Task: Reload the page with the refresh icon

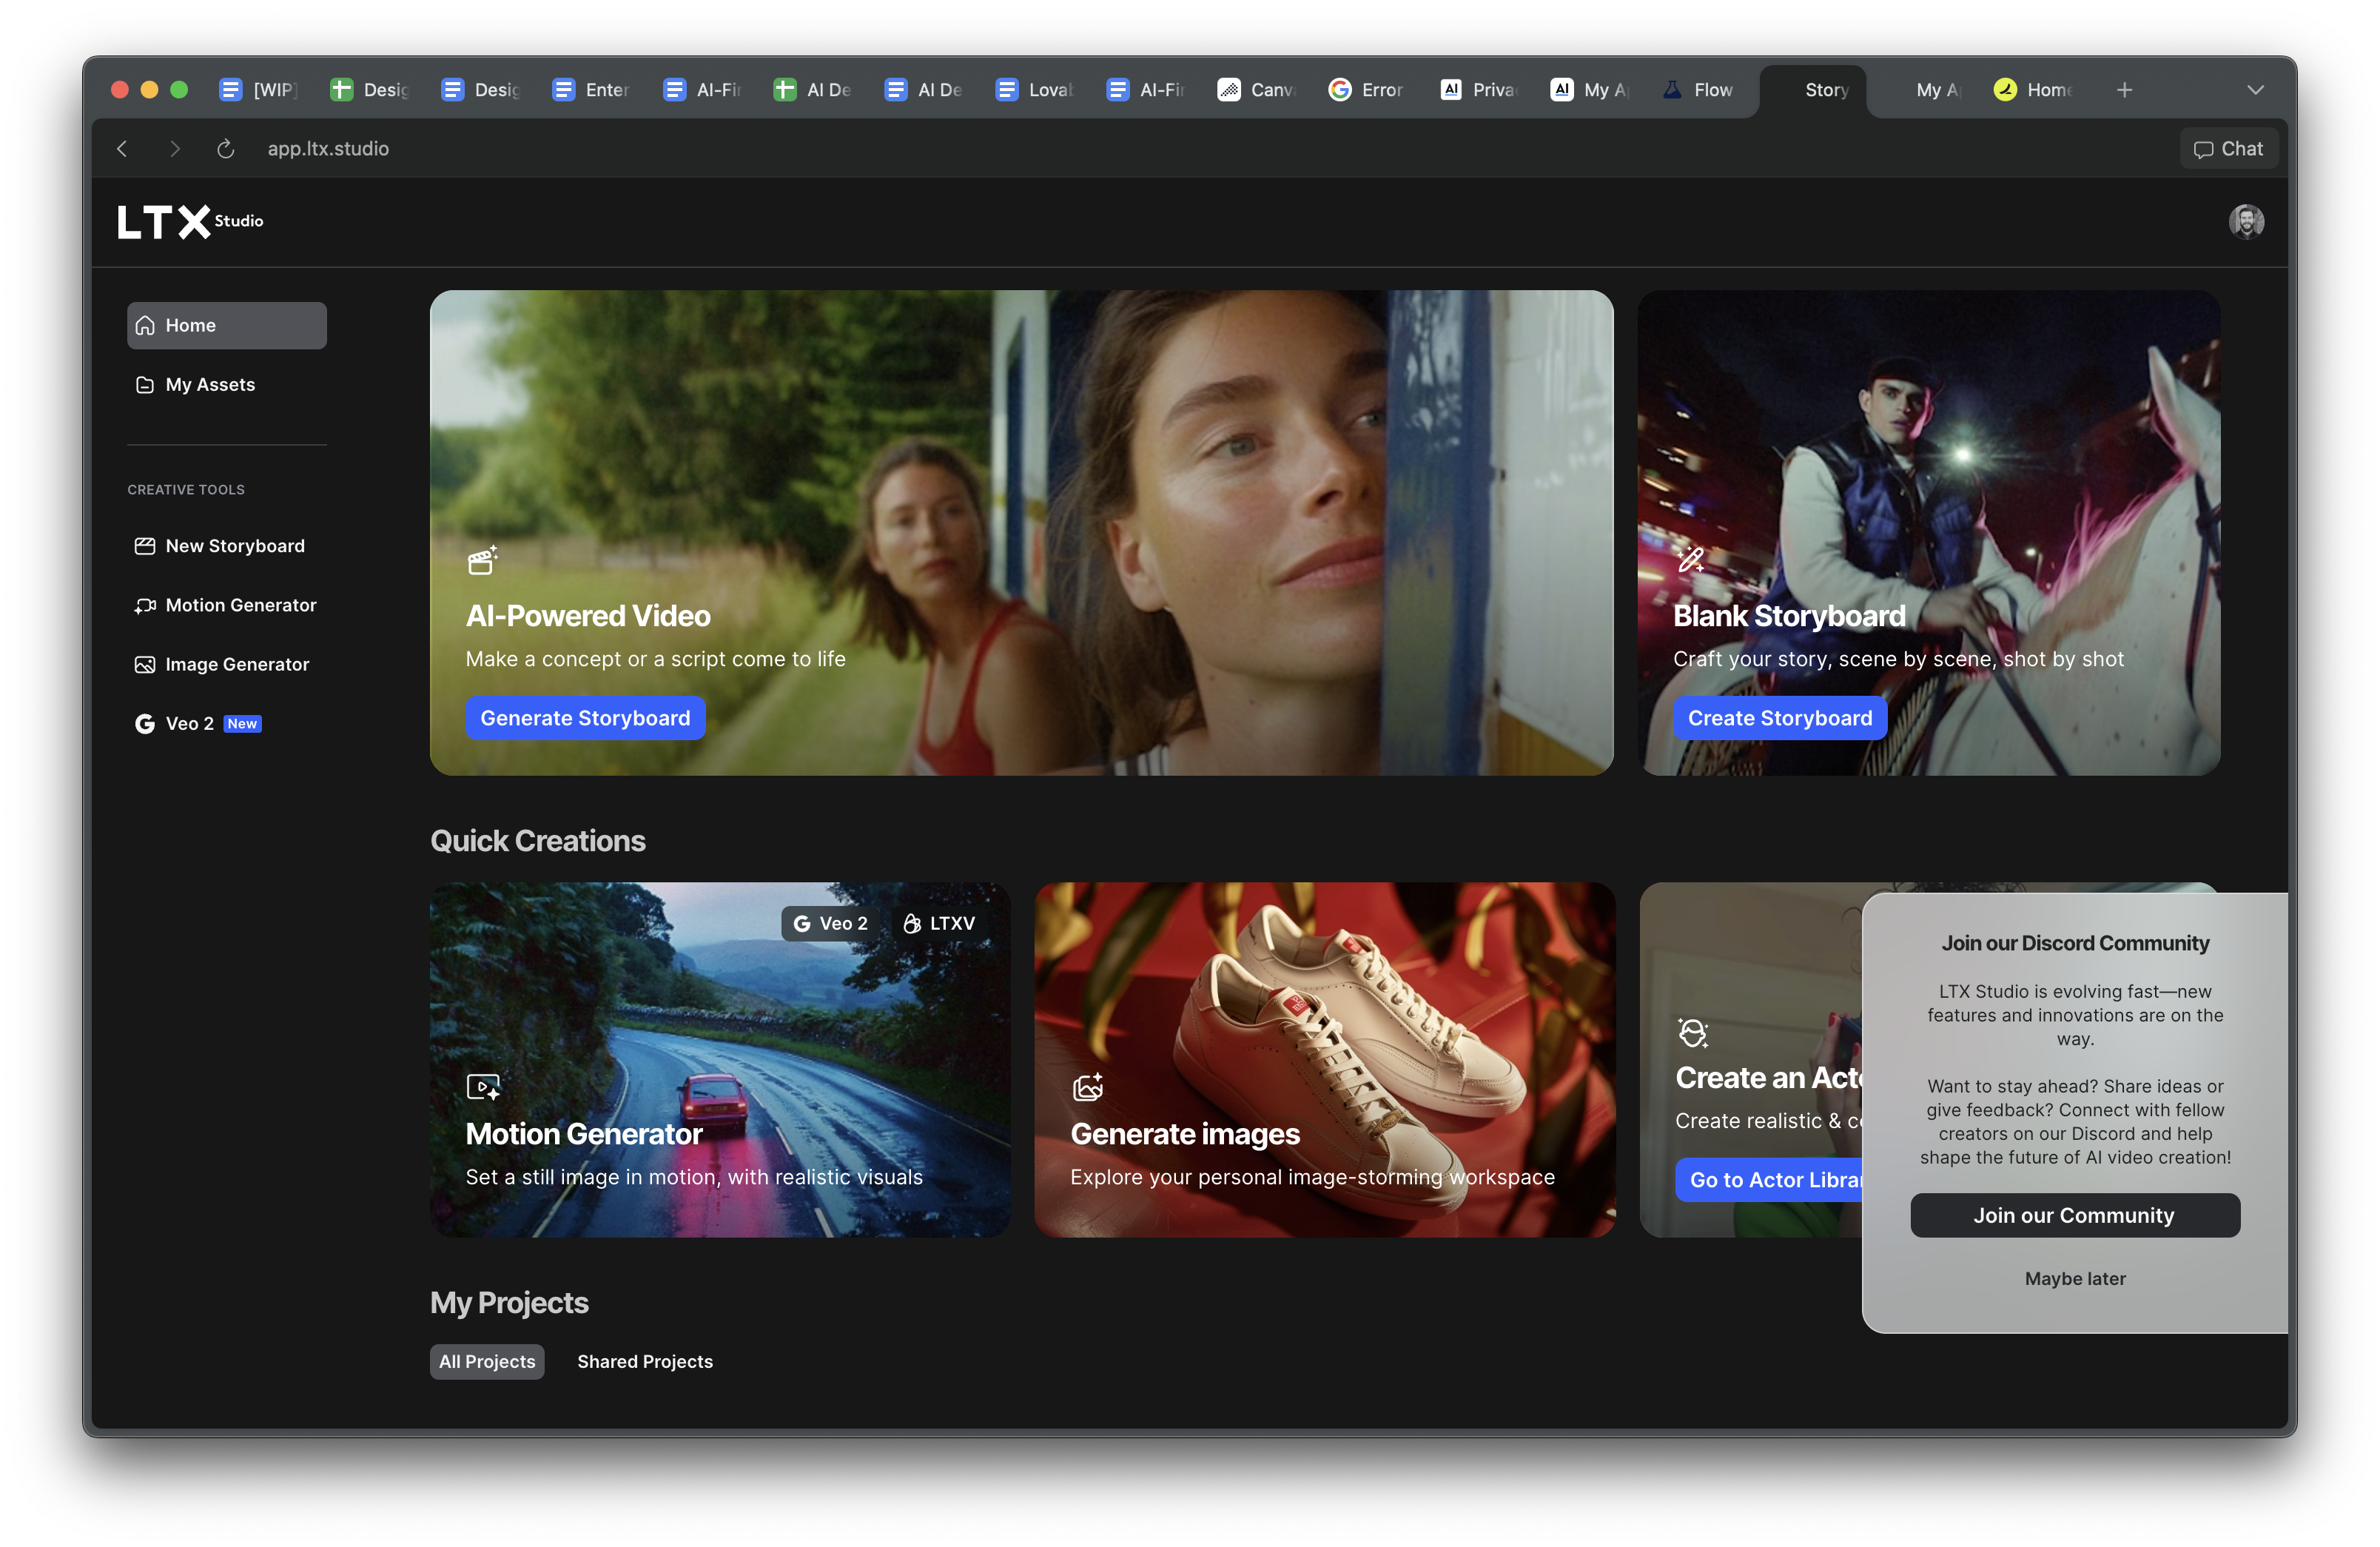Action: (x=226, y=149)
